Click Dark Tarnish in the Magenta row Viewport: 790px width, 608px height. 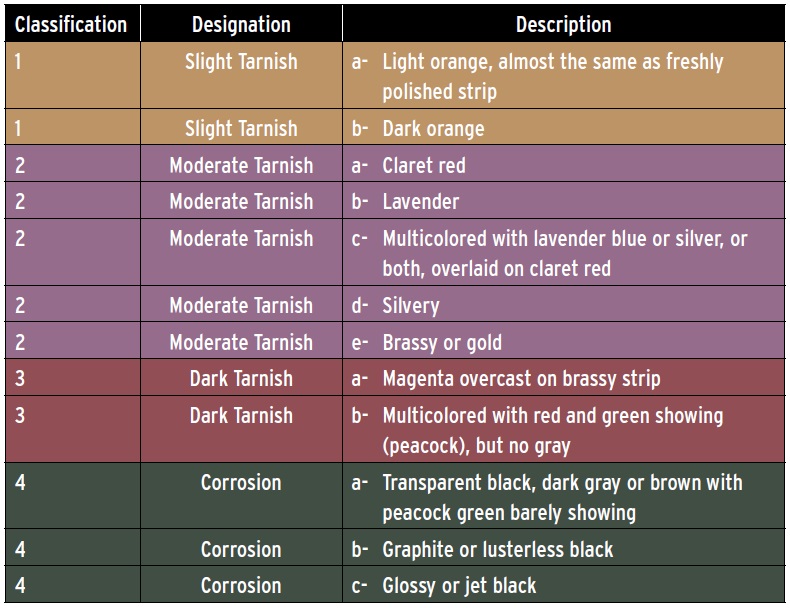[x=241, y=378]
